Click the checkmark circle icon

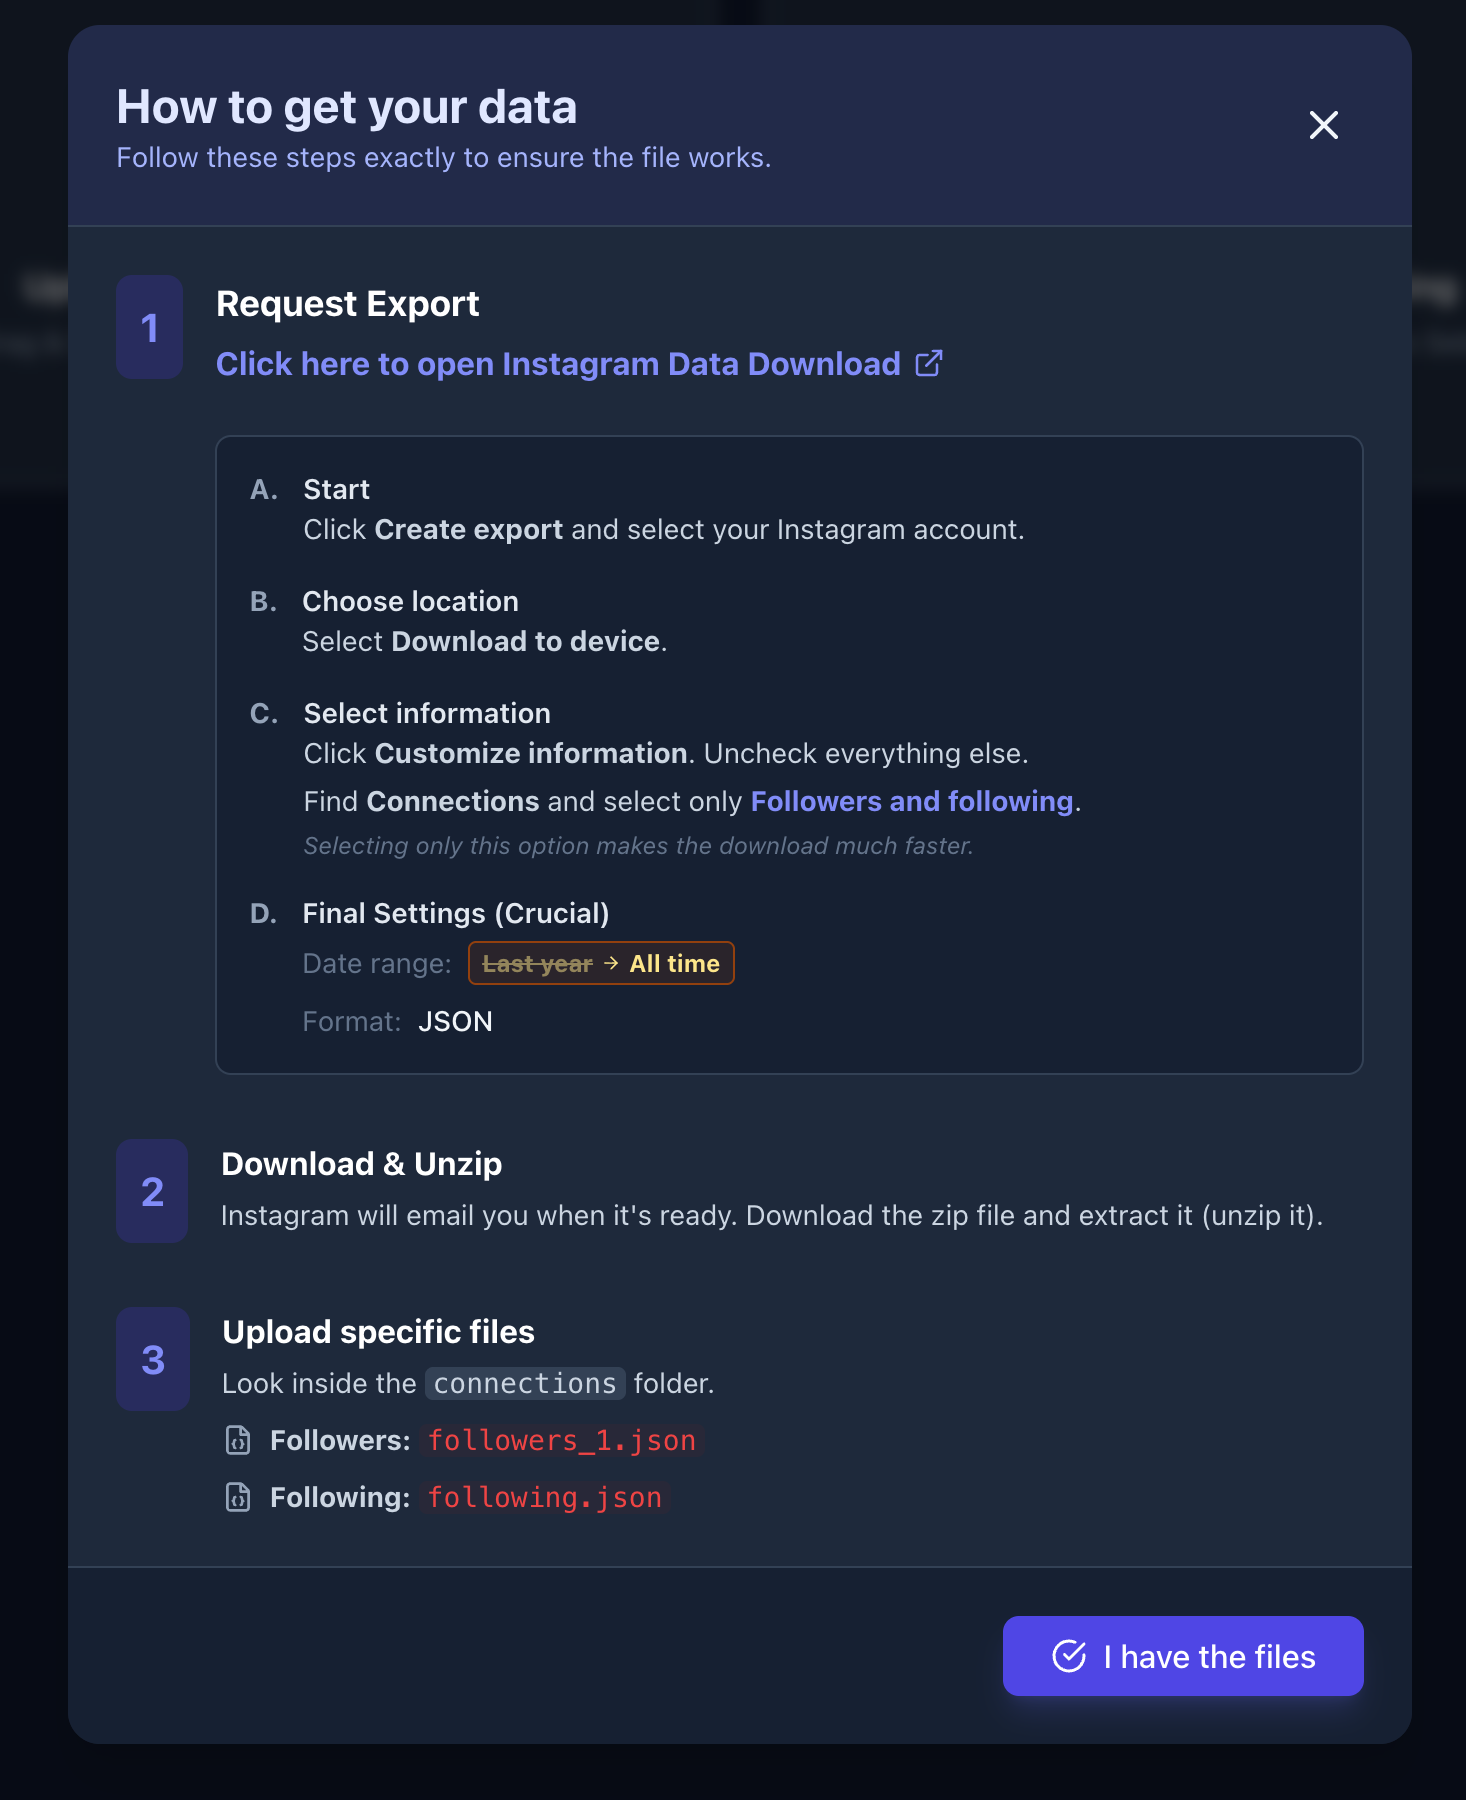[x=1069, y=1656]
